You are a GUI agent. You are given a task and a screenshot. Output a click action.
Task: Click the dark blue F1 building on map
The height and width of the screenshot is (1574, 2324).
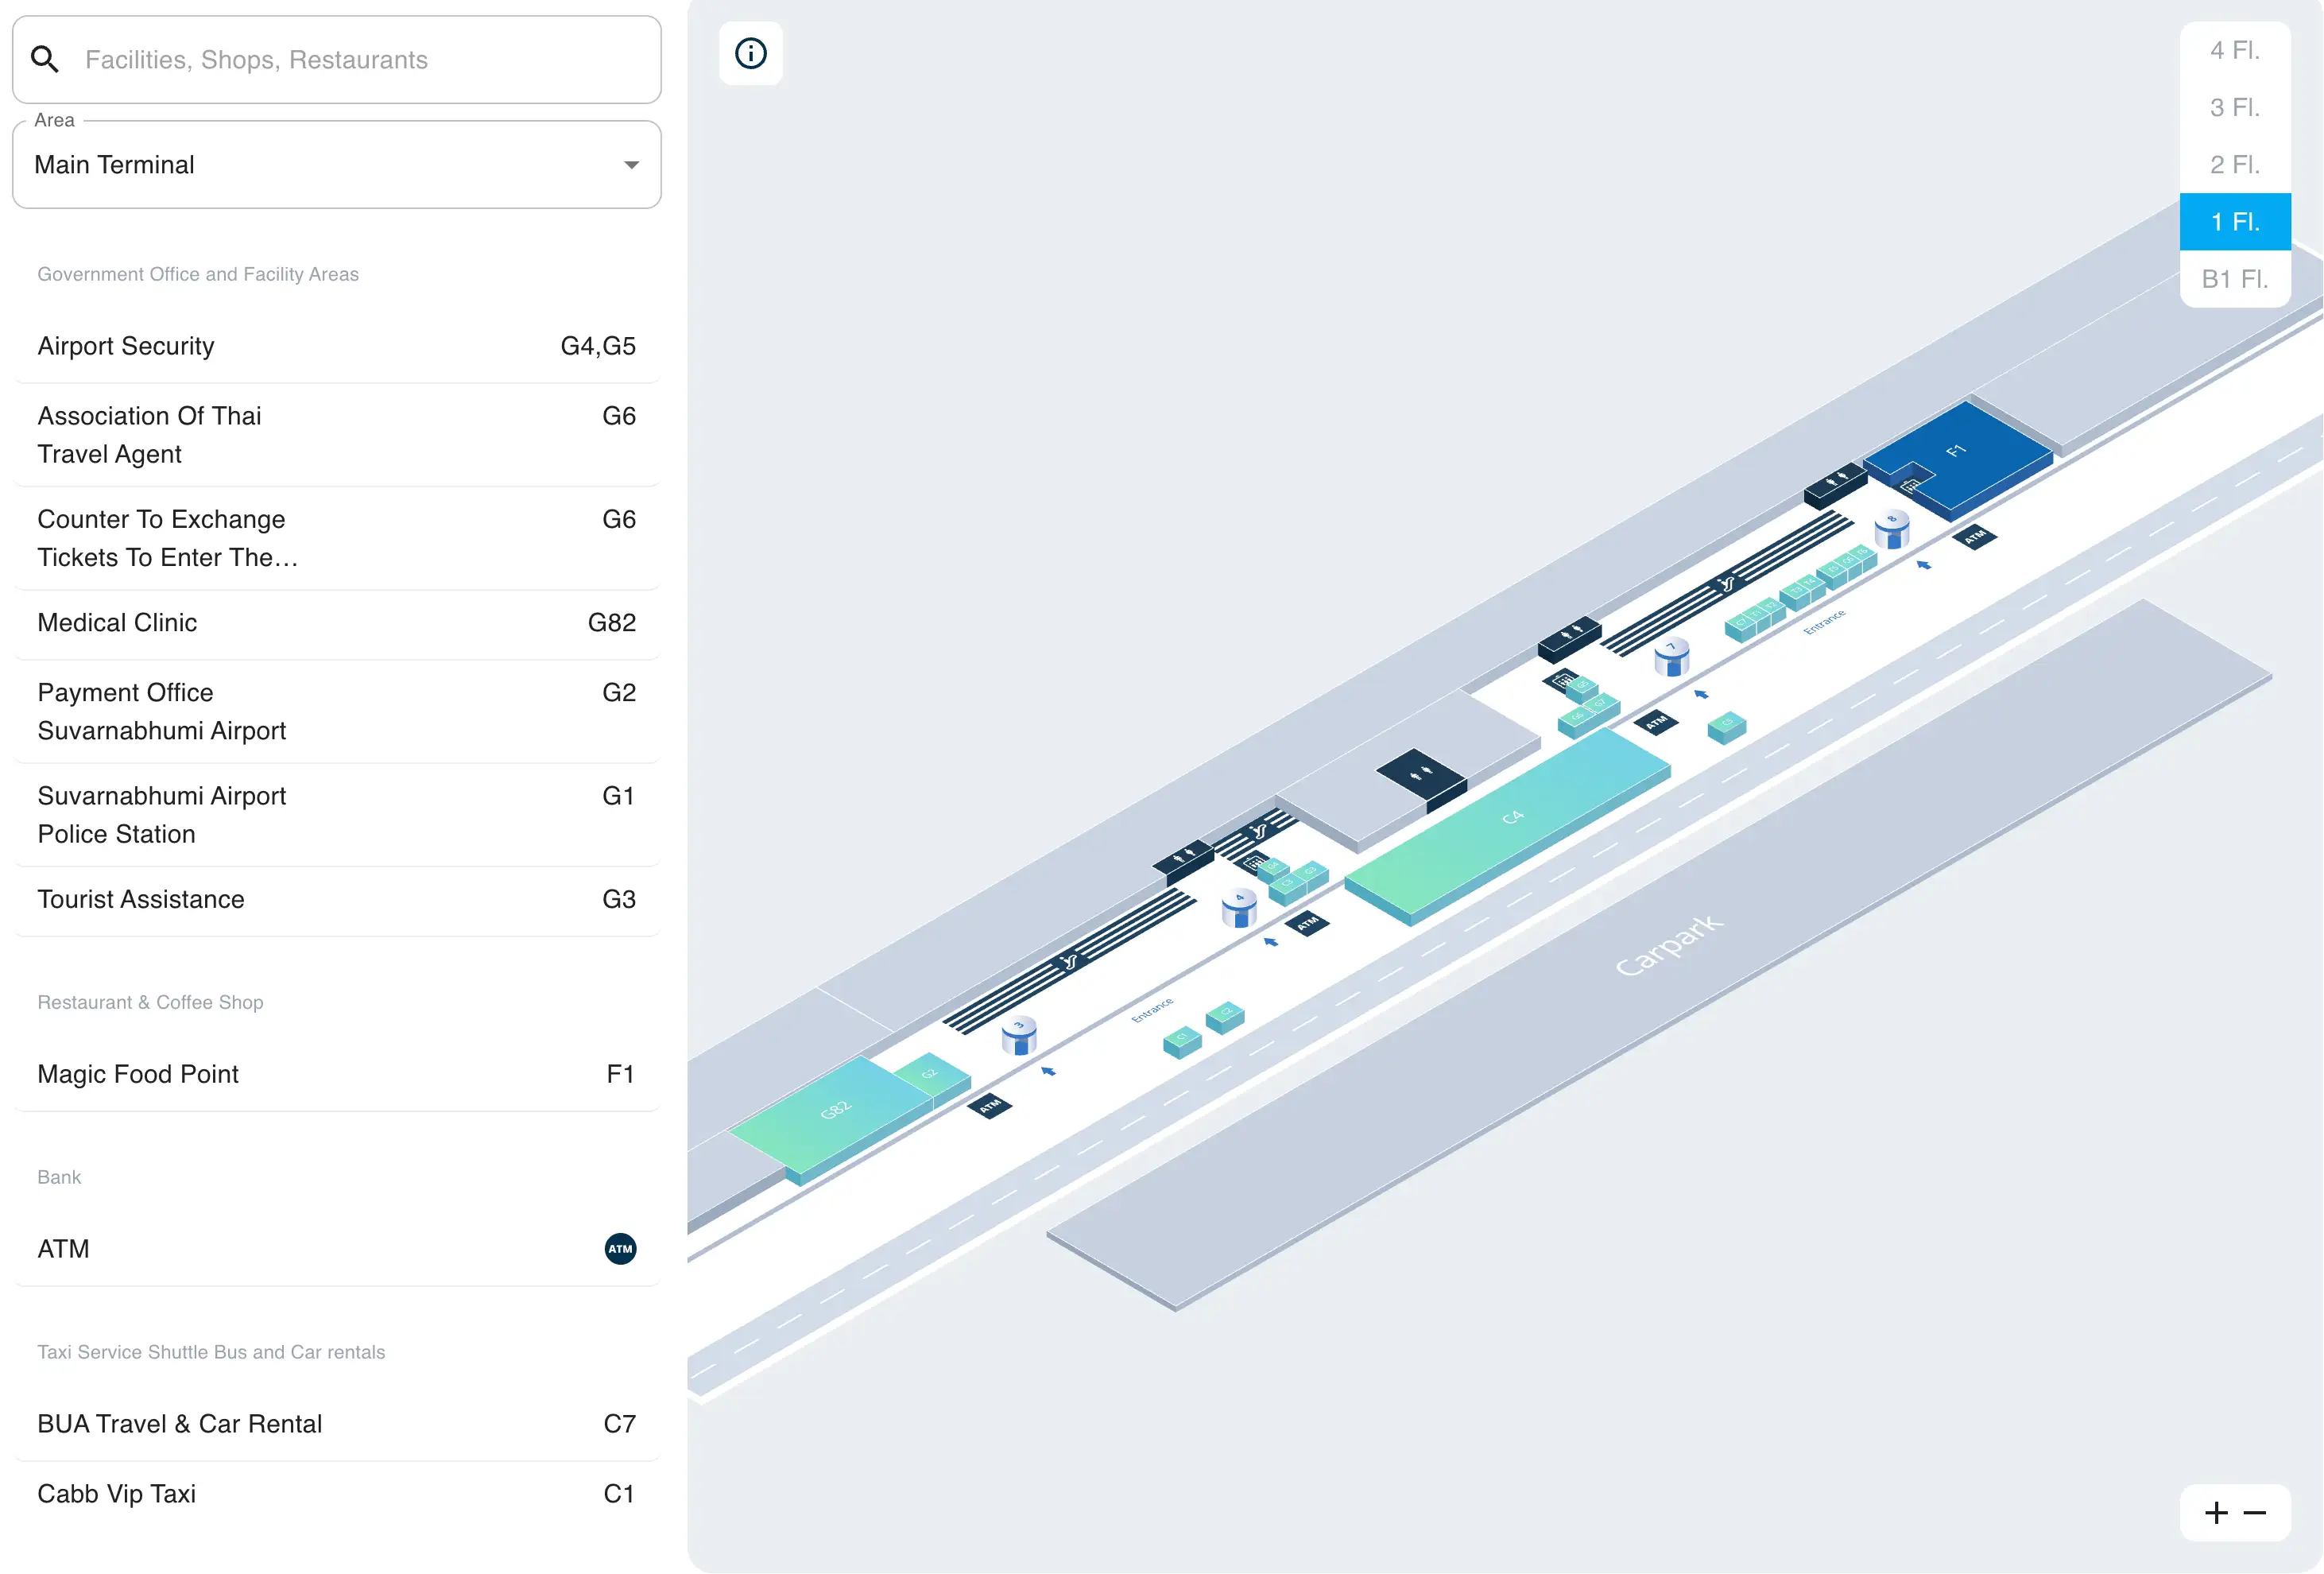tap(1955, 452)
